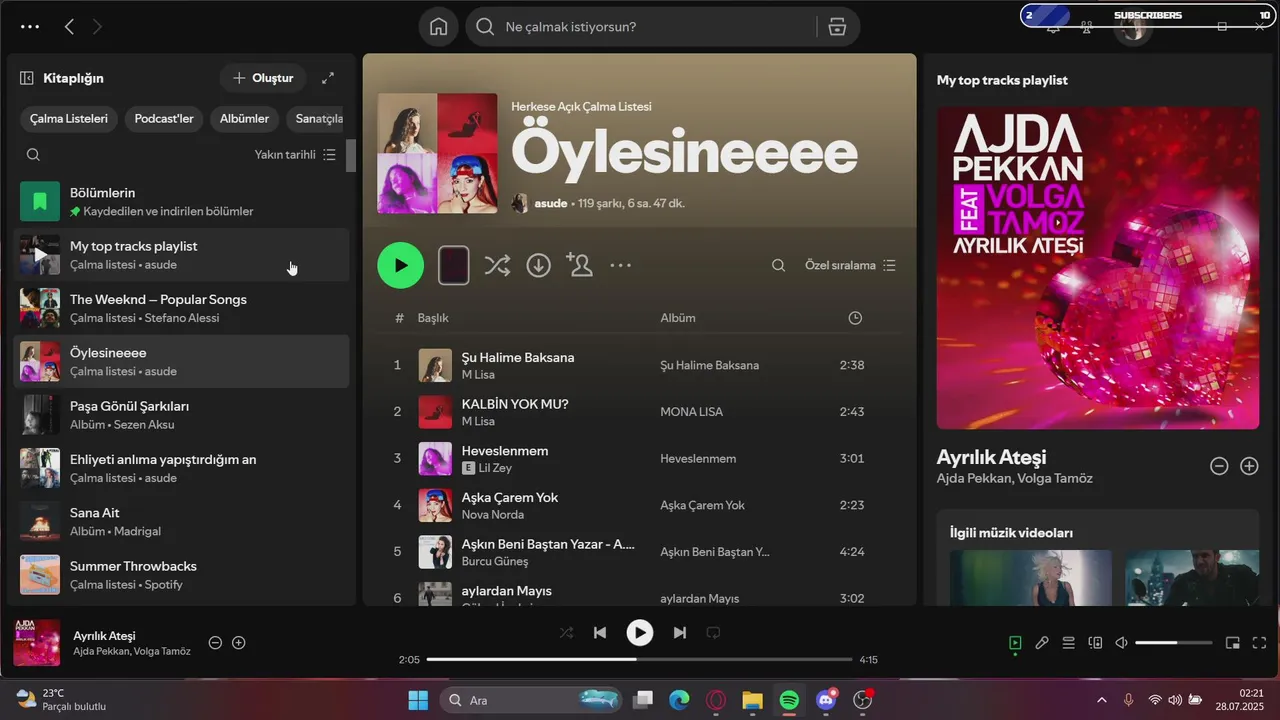Open Spotify from the Windows taskbar

point(789,700)
